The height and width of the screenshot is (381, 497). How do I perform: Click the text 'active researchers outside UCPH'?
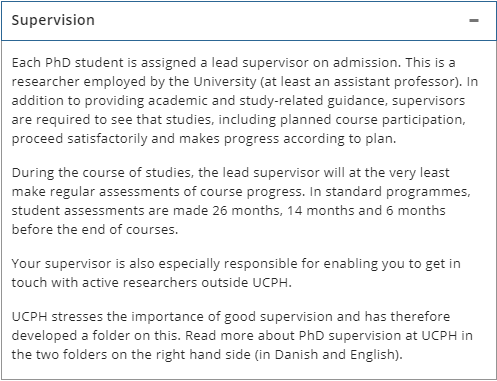(185, 283)
